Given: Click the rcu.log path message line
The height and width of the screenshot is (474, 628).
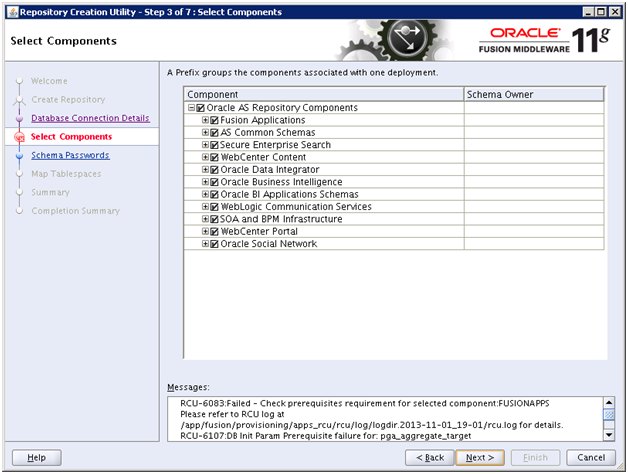Looking at the screenshot, I should point(372,425).
